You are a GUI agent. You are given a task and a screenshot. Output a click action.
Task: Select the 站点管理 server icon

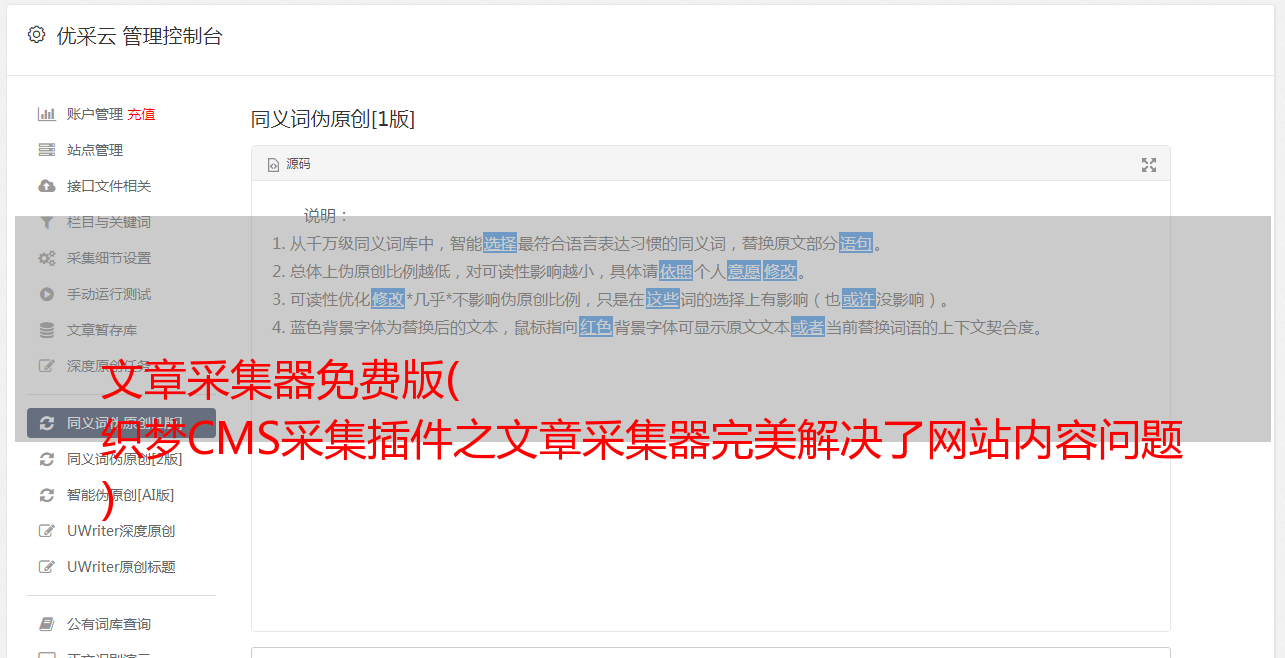(46, 150)
